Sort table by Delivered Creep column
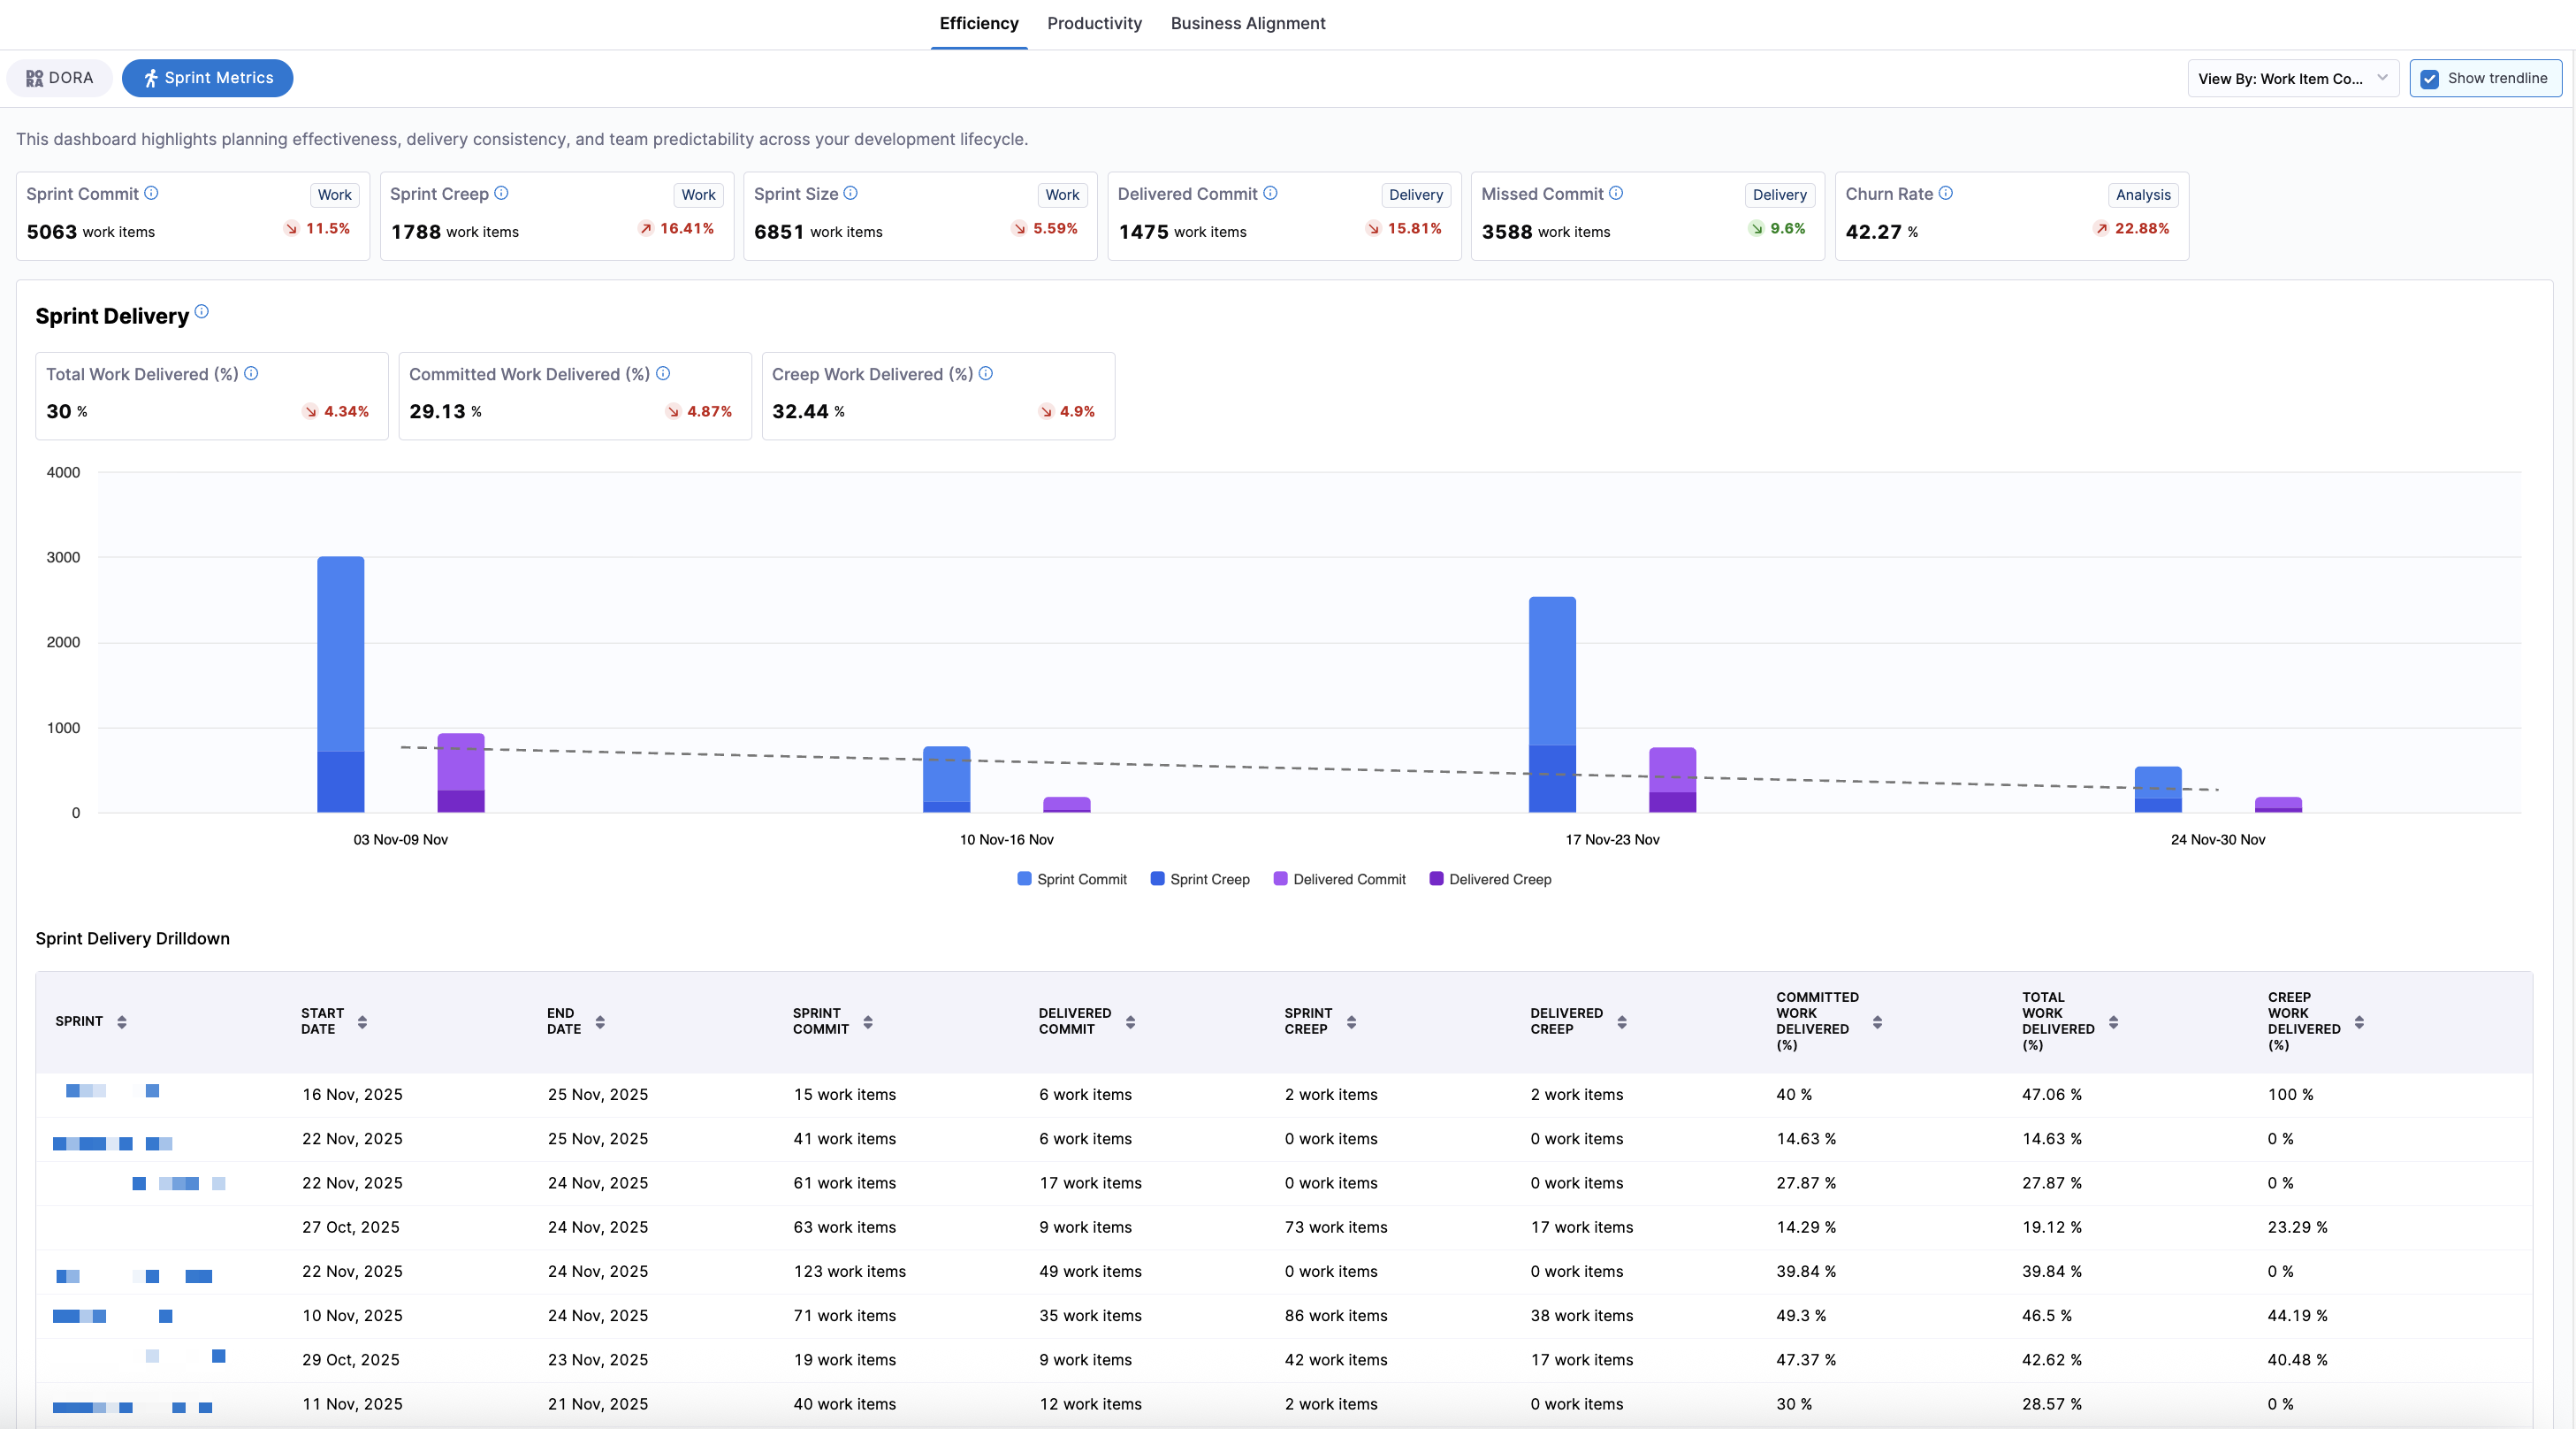The width and height of the screenshot is (2576, 1429). [x=1621, y=1021]
